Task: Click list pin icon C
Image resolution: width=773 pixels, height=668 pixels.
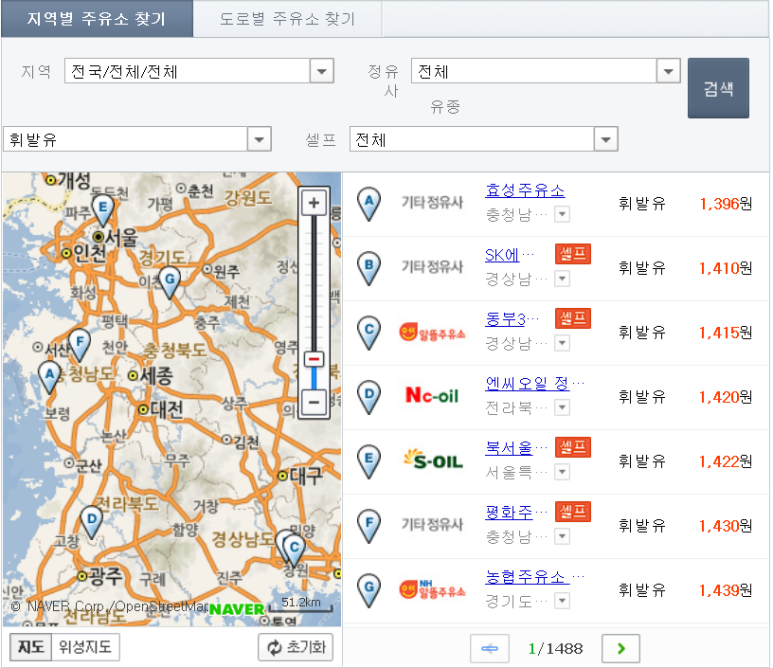Action: pyautogui.click(x=369, y=333)
